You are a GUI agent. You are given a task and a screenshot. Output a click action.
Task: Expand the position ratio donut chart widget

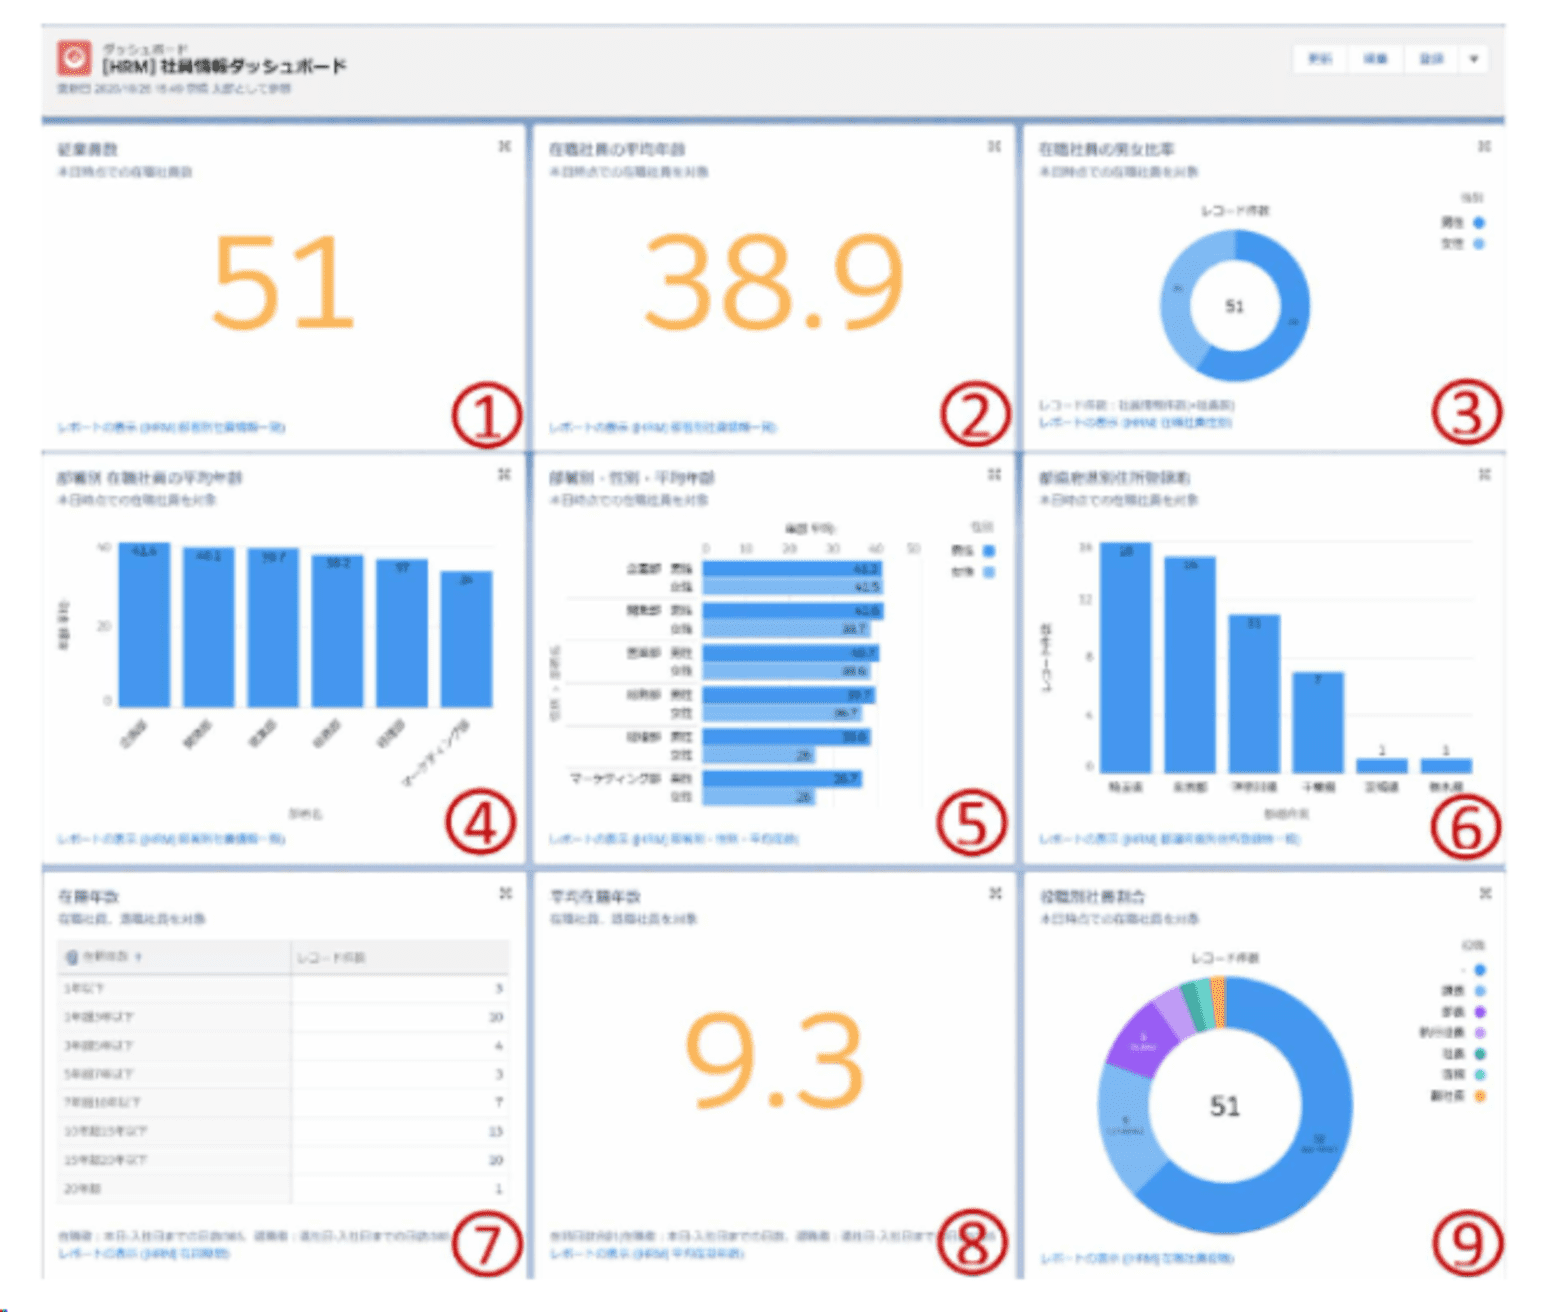(x=1485, y=893)
